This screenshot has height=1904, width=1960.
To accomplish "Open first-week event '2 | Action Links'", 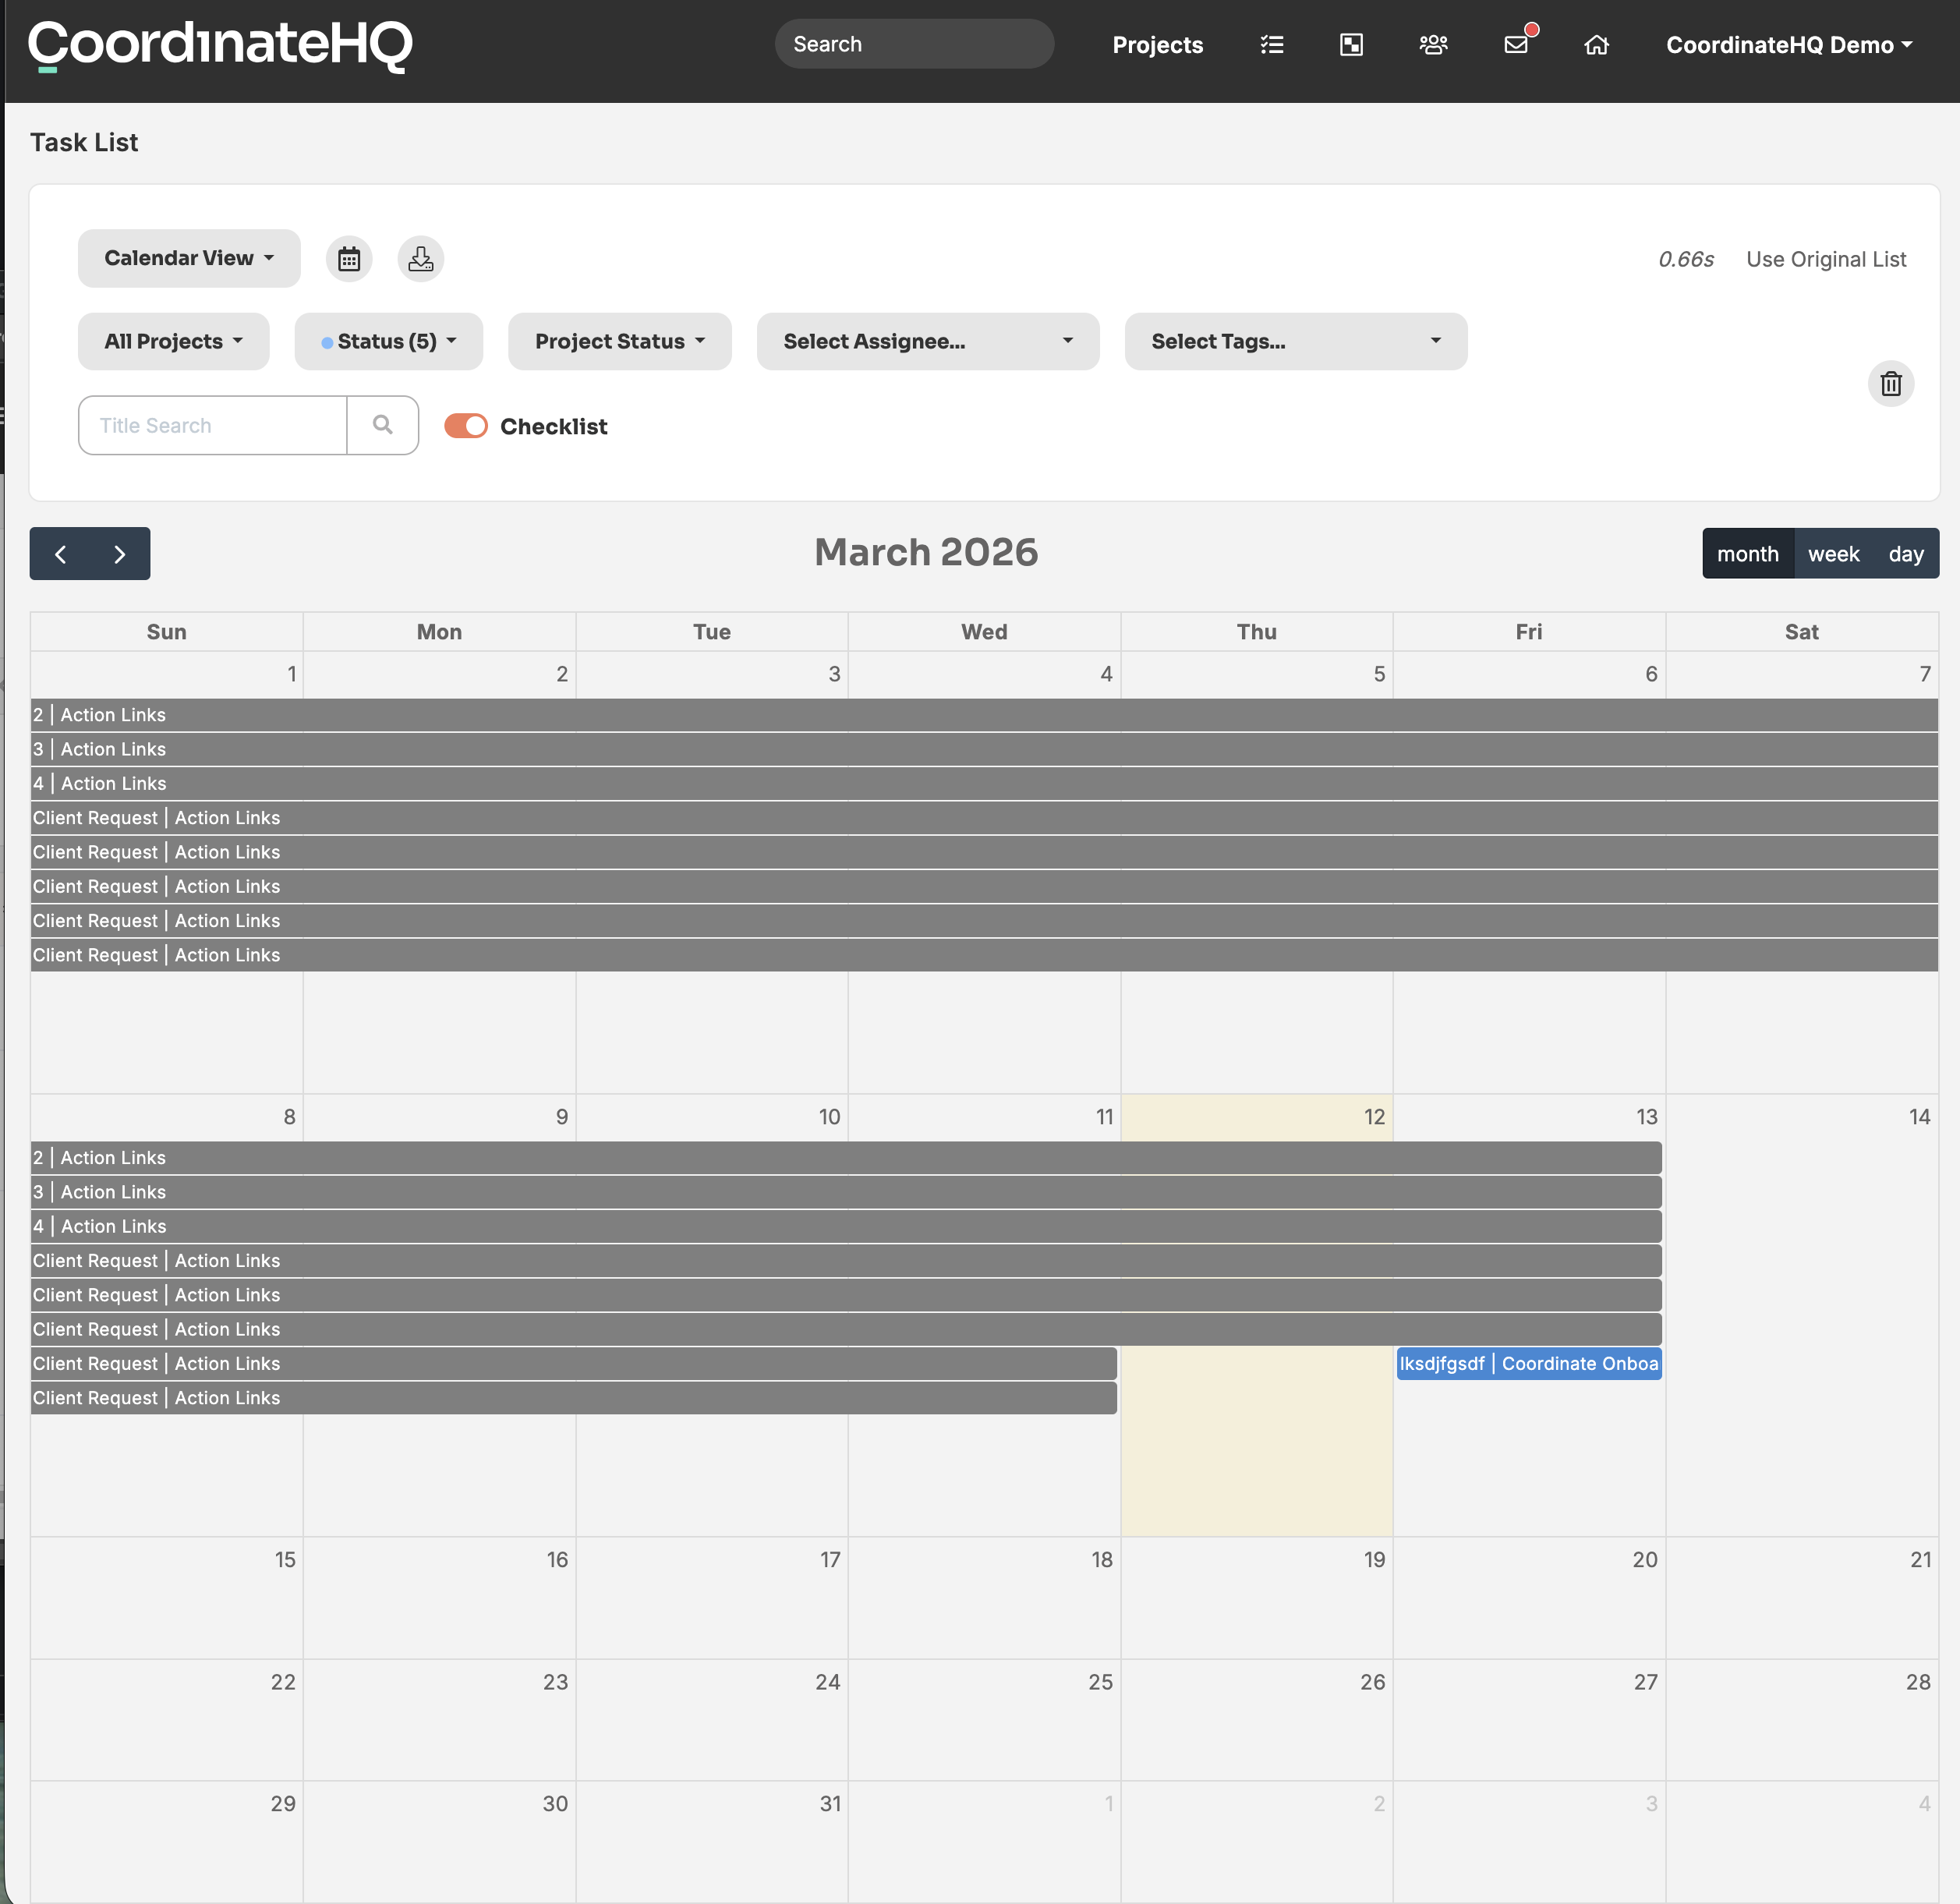I will point(984,715).
